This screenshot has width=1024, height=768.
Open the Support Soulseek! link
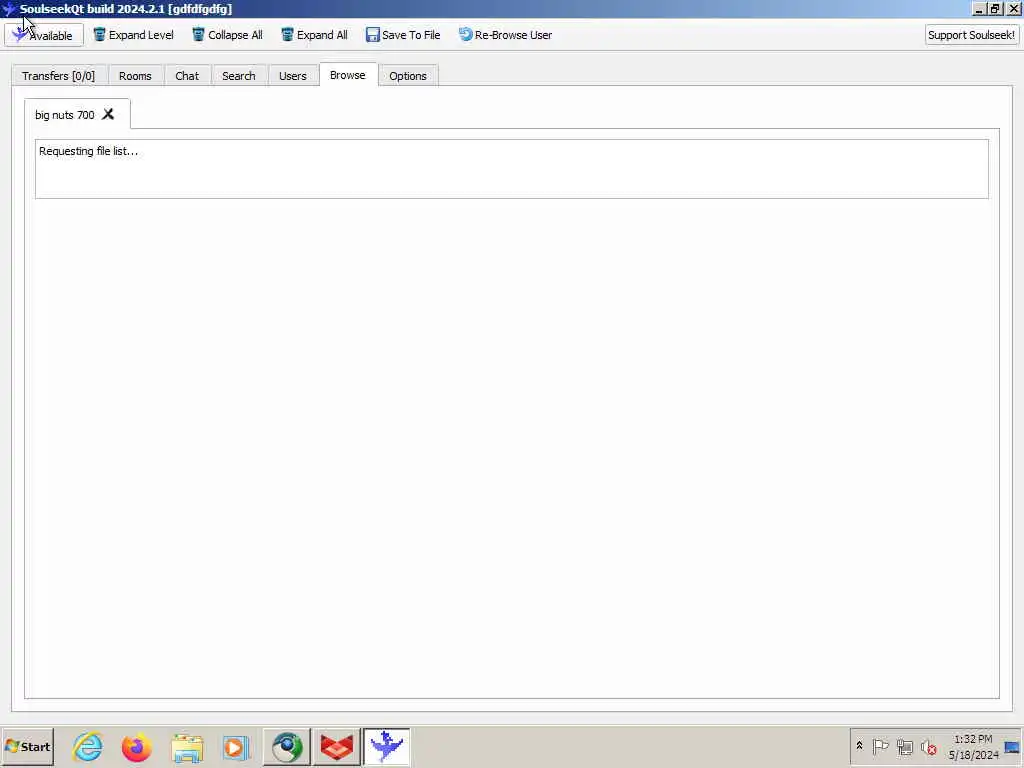[971, 35]
